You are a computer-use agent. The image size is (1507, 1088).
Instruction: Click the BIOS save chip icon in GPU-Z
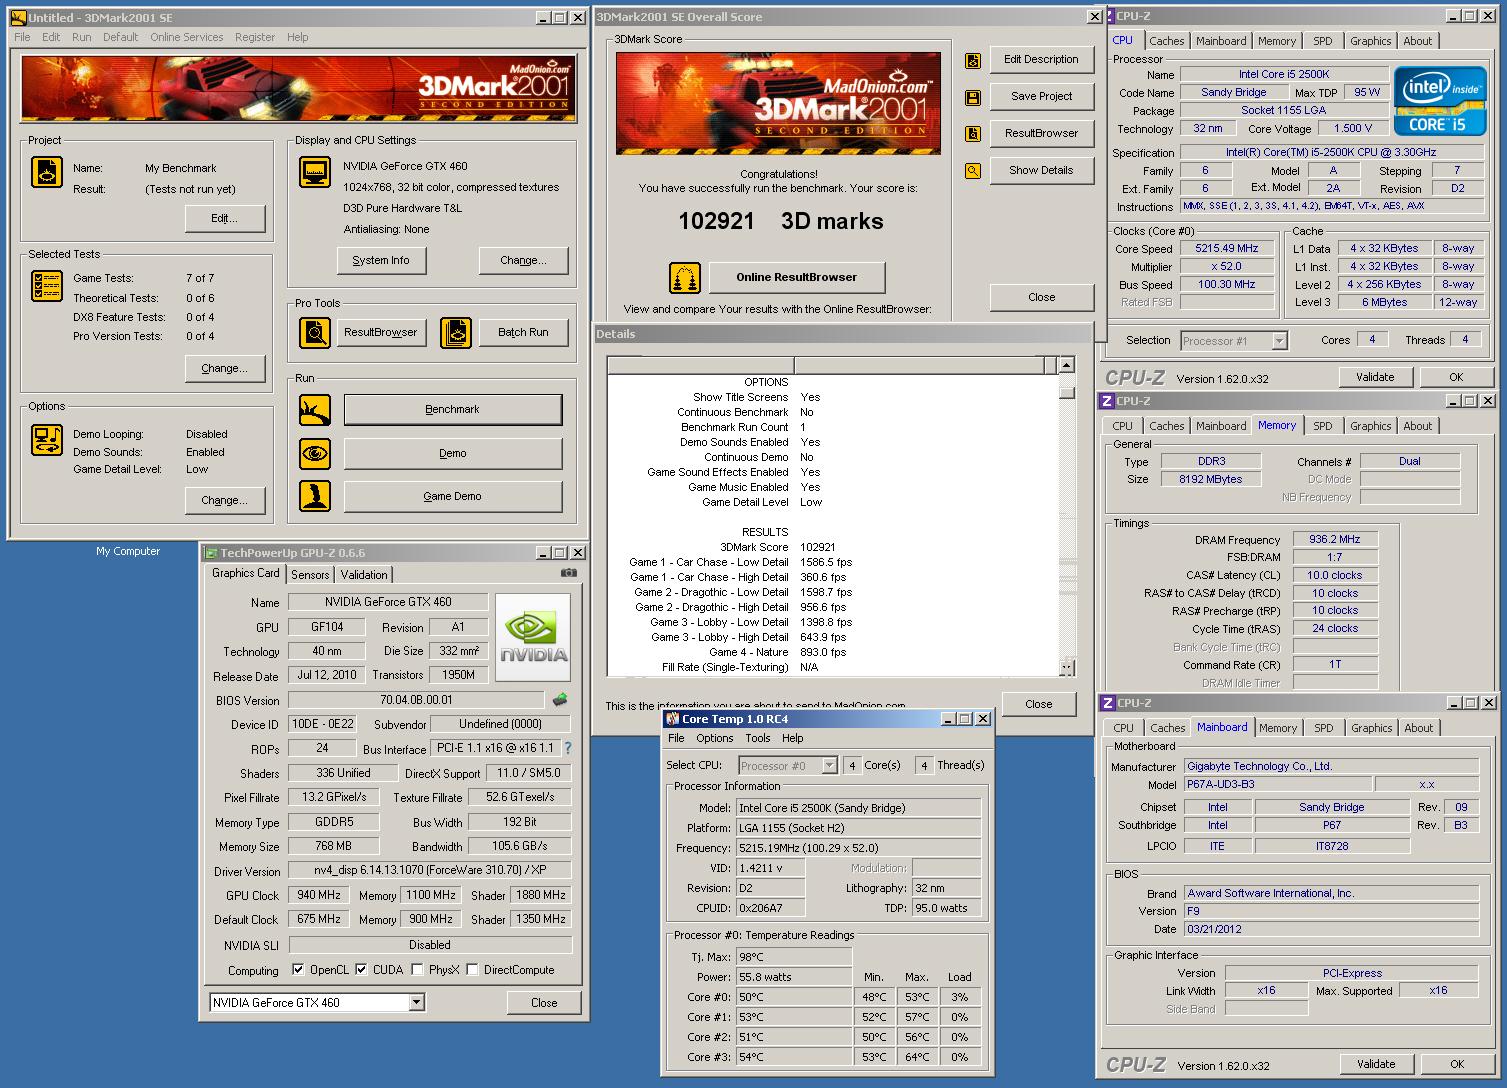tap(560, 700)
